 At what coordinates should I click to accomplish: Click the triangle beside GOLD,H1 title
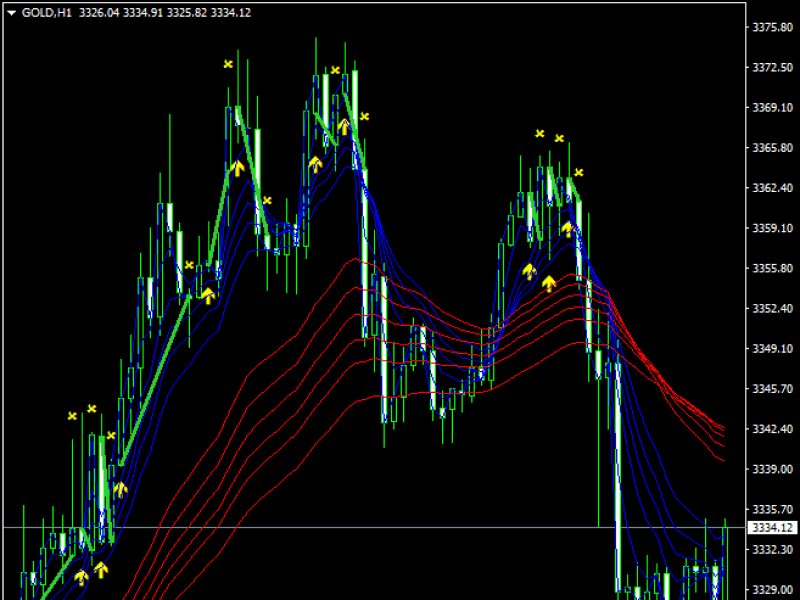point(10,11)
